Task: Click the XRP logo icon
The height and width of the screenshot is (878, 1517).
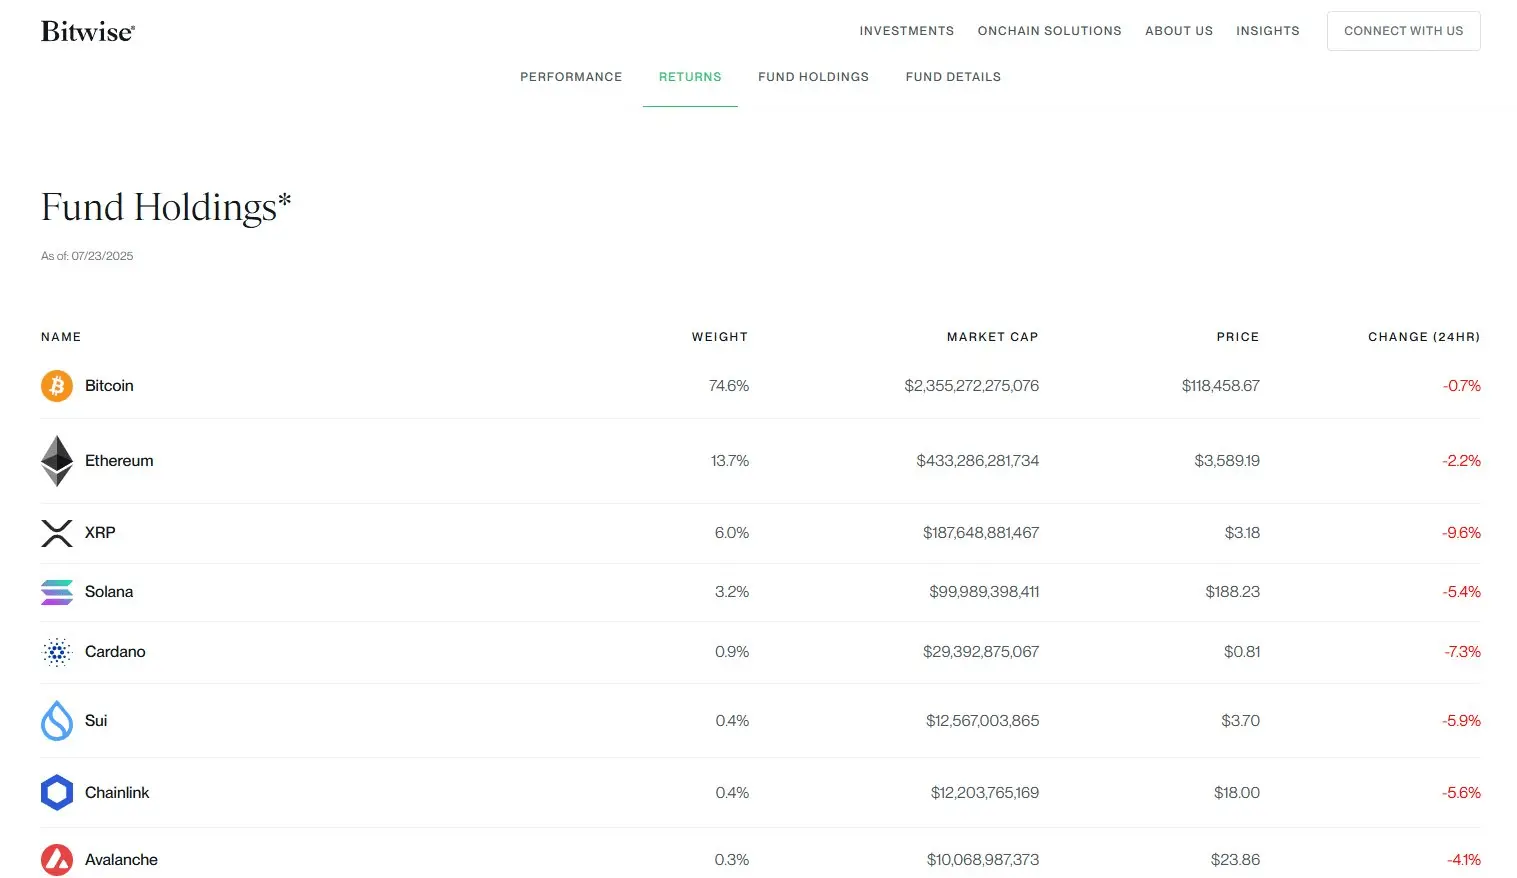Action: coord(57,533)
